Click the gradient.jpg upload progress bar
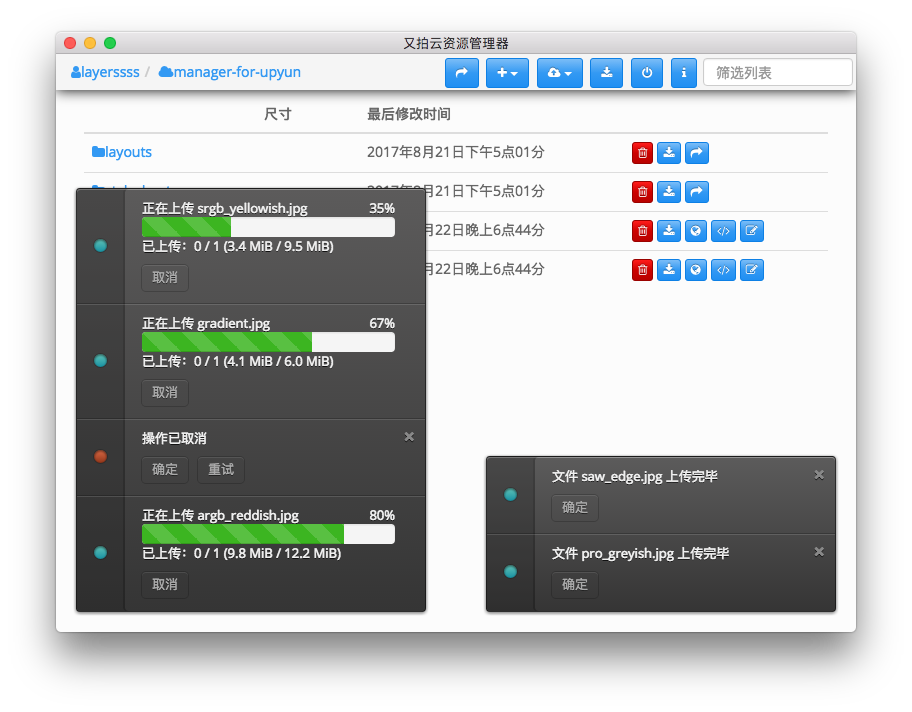The height and width of the screenshot is (712, 912). (268, 342)
